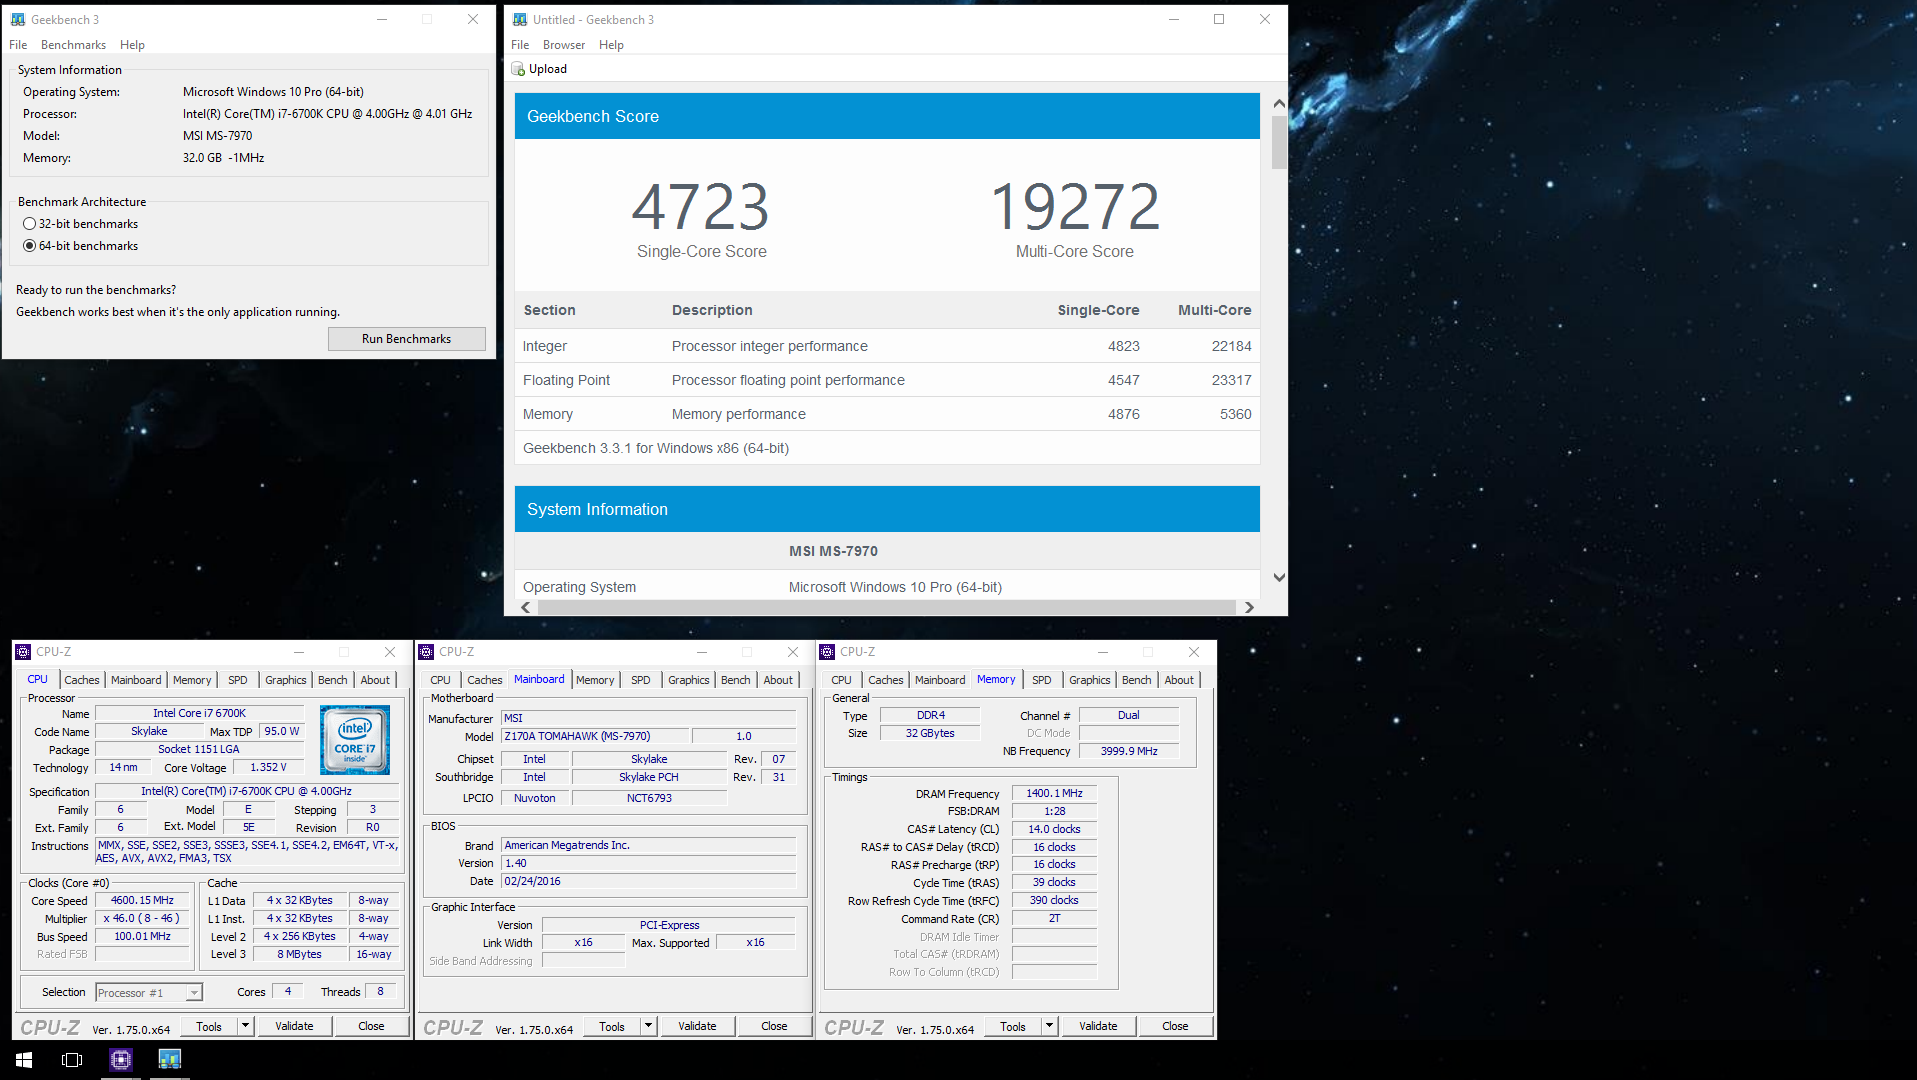Select 64-bit benchmarks radio button
The height and width of the screenshot is (1080, 1917).
pos(30,246)
